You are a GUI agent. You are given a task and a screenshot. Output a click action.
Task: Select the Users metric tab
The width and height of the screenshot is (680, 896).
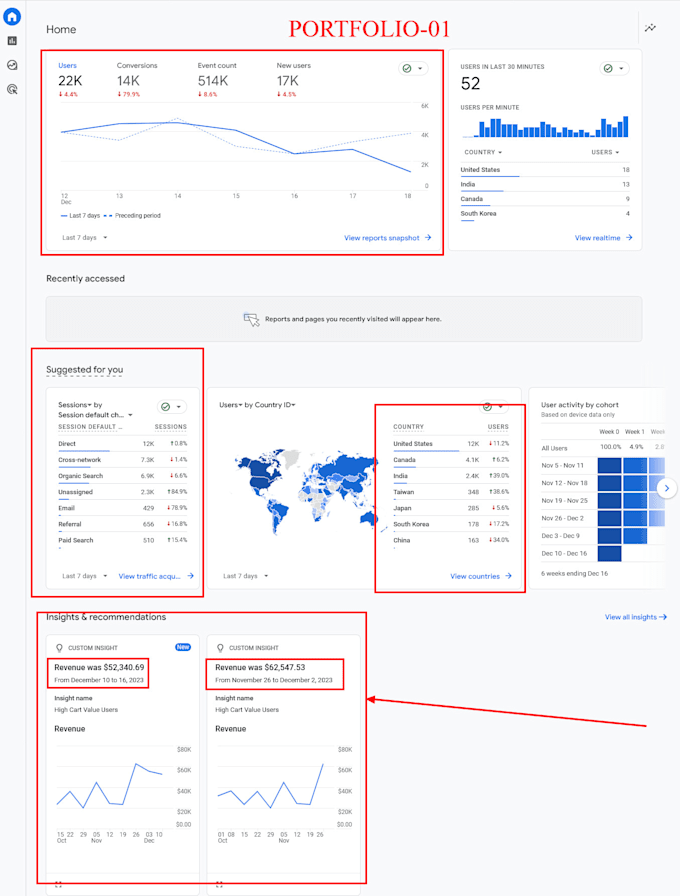(70, 80)
